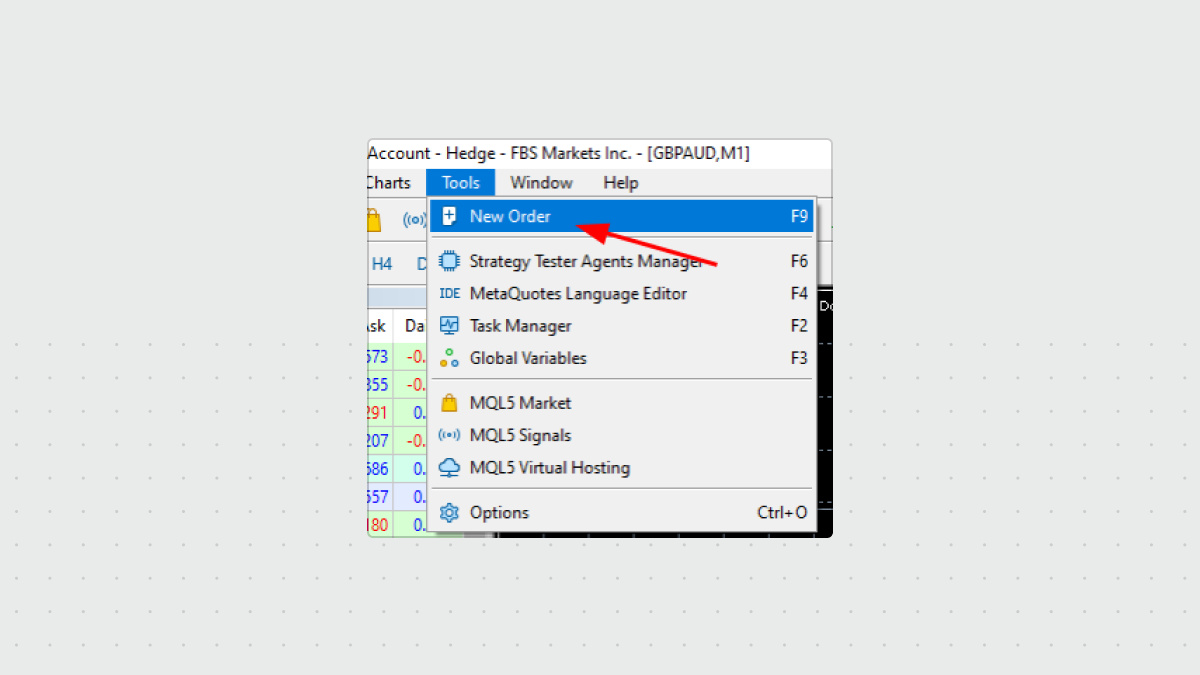Open Task Manager from Tools menu
The height and width of the screenshot is (675, 1200).
(520, 326)
